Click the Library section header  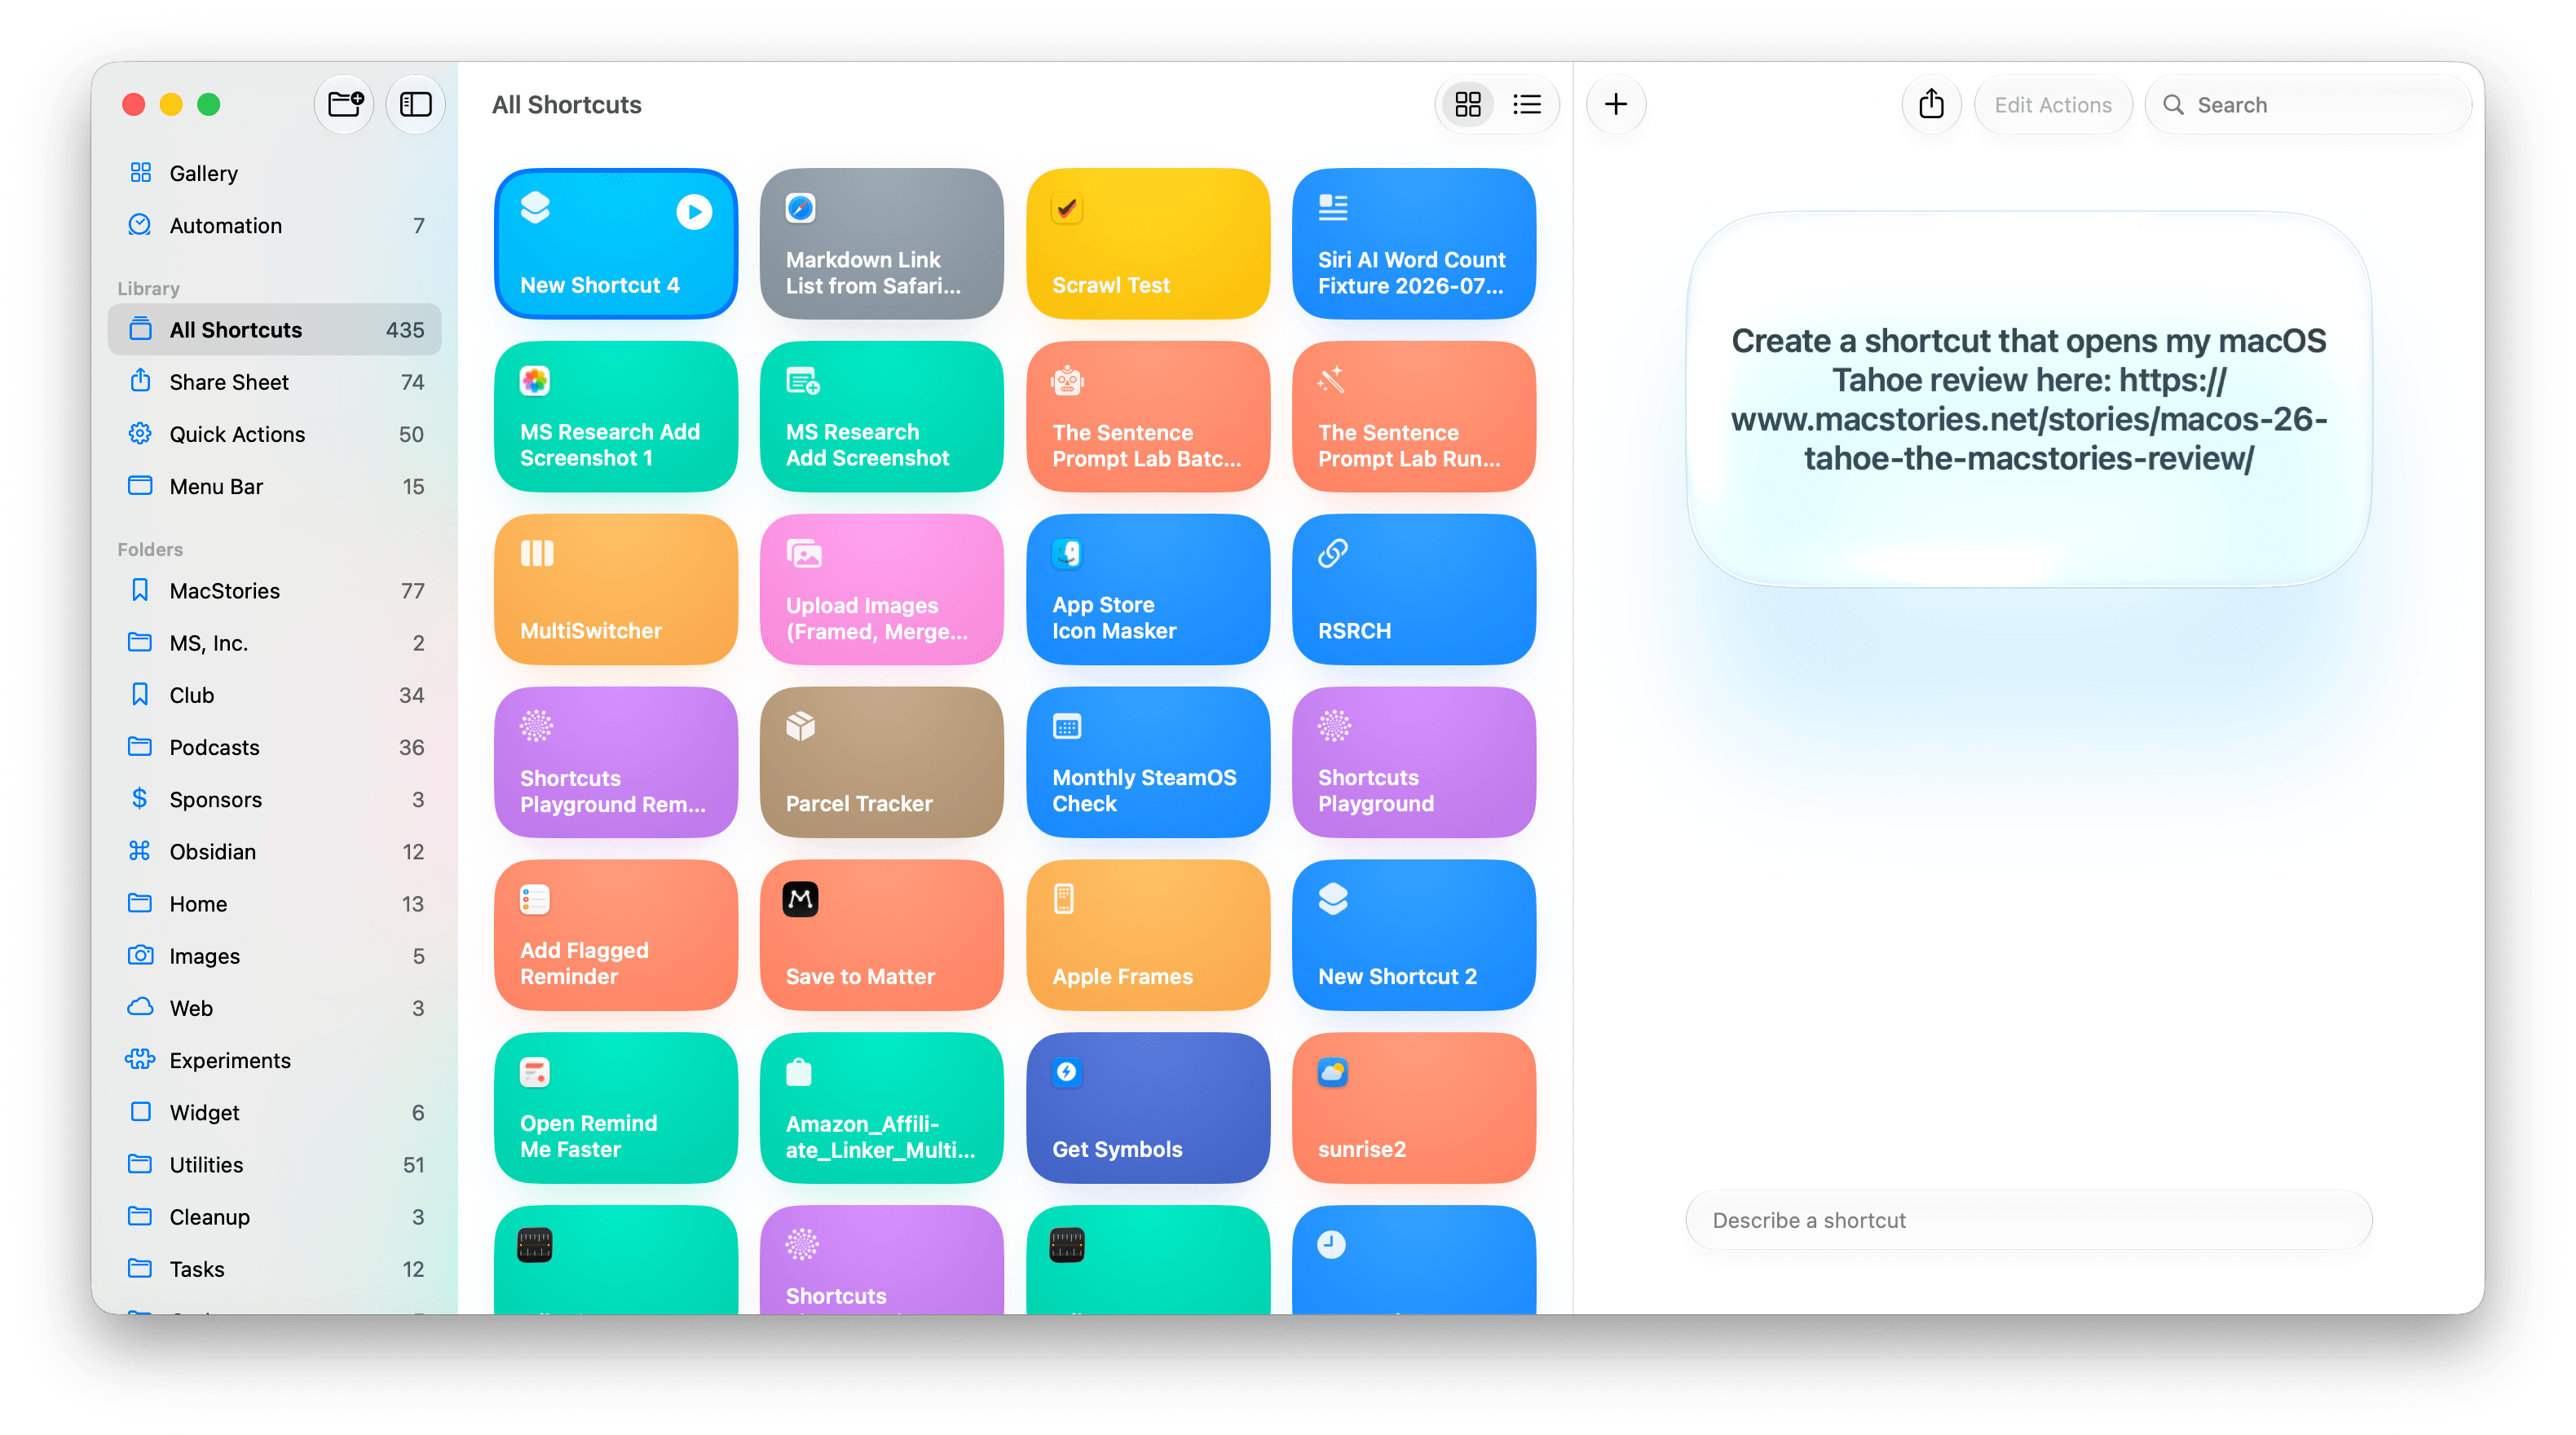[x=148, y=288]
